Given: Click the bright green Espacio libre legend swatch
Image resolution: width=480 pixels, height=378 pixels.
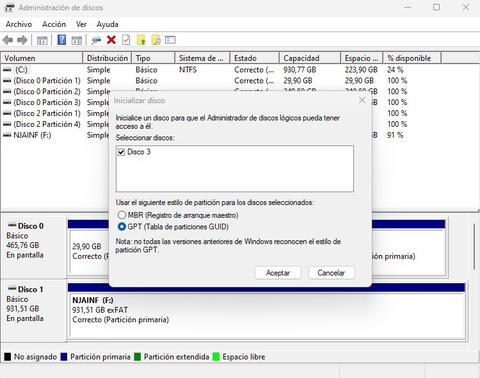Looking at the screenshot, I should [x=216, y=357].
